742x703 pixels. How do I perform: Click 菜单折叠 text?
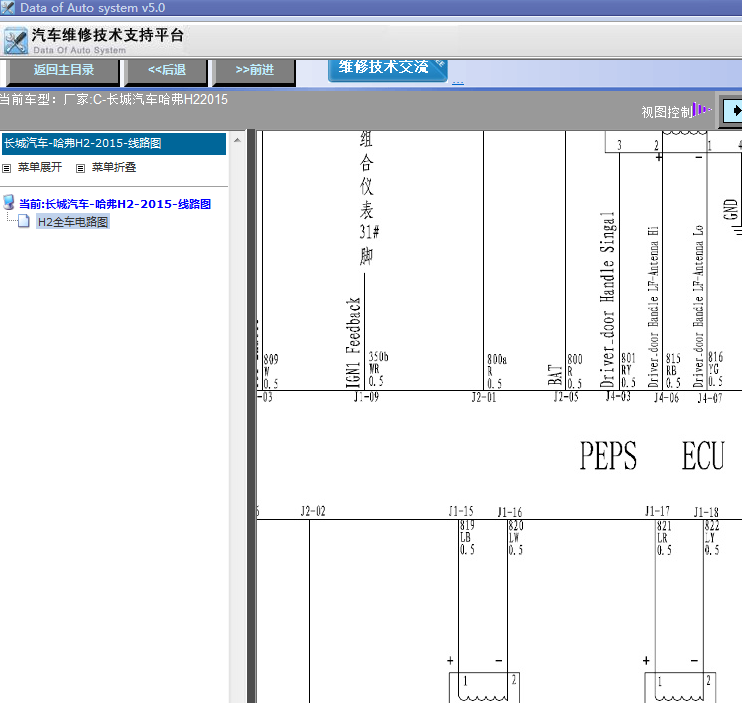114,167
